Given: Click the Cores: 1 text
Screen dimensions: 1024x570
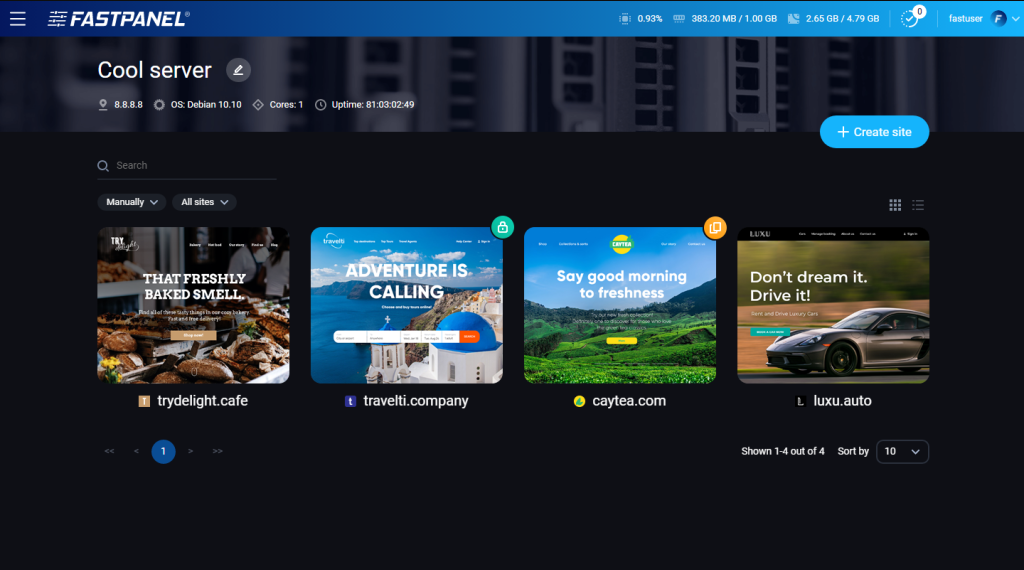Looking at the screenshot, I should pyautogui.click(x=286, y=104).
